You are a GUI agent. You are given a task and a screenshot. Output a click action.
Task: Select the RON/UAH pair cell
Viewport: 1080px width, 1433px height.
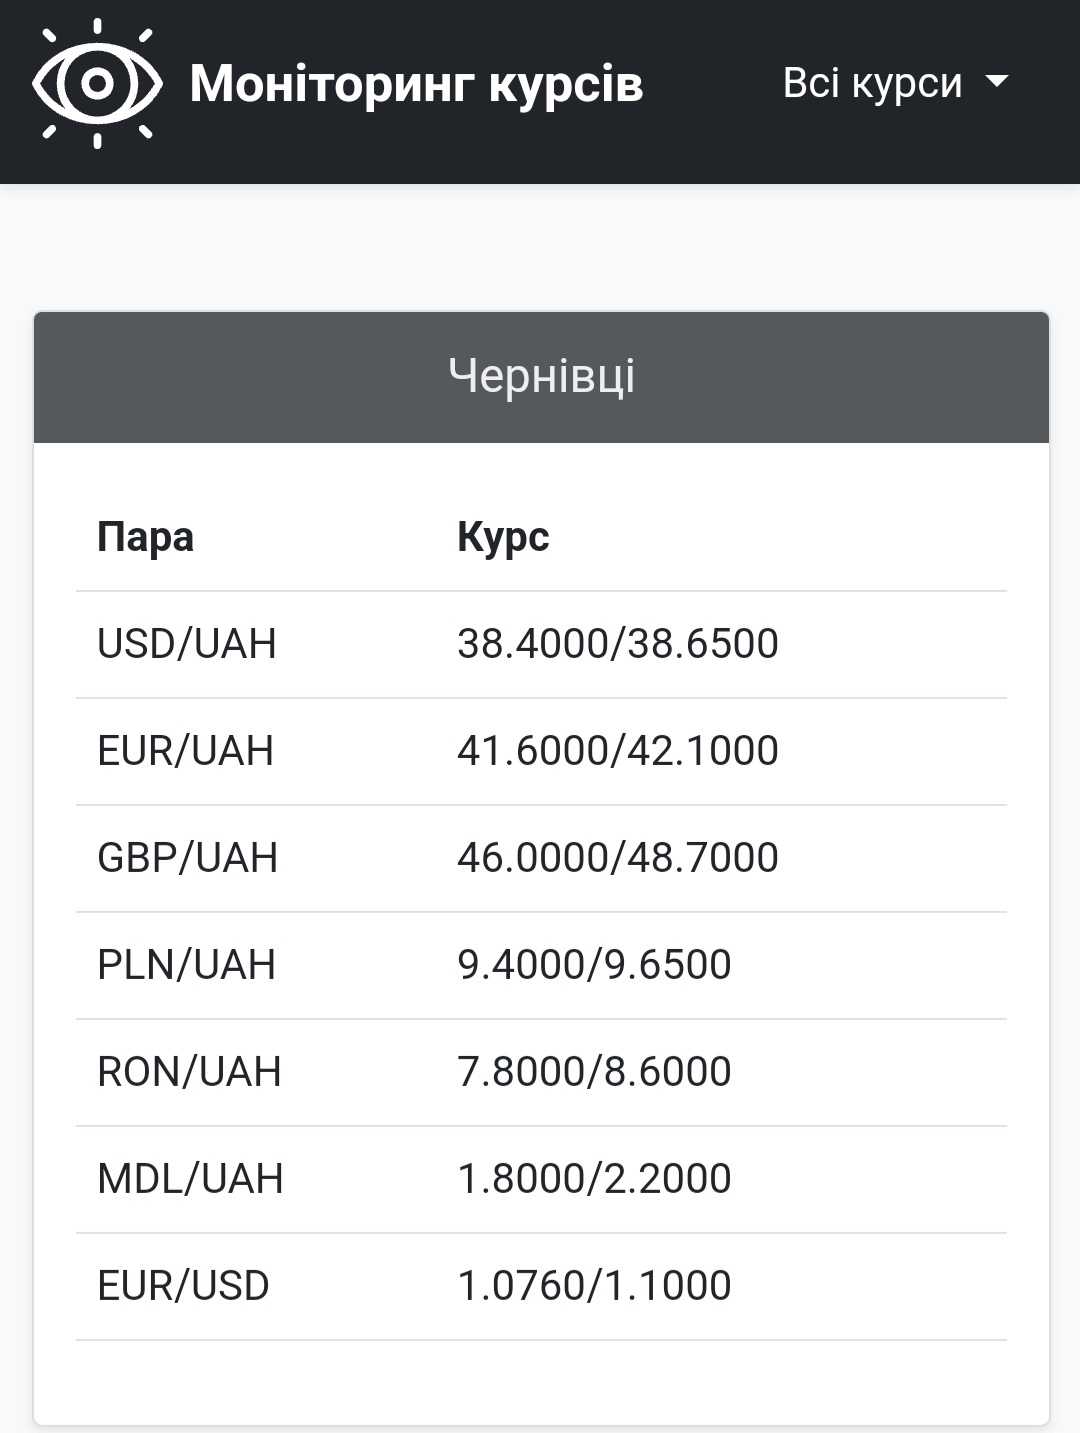(x=189, y=1072)
